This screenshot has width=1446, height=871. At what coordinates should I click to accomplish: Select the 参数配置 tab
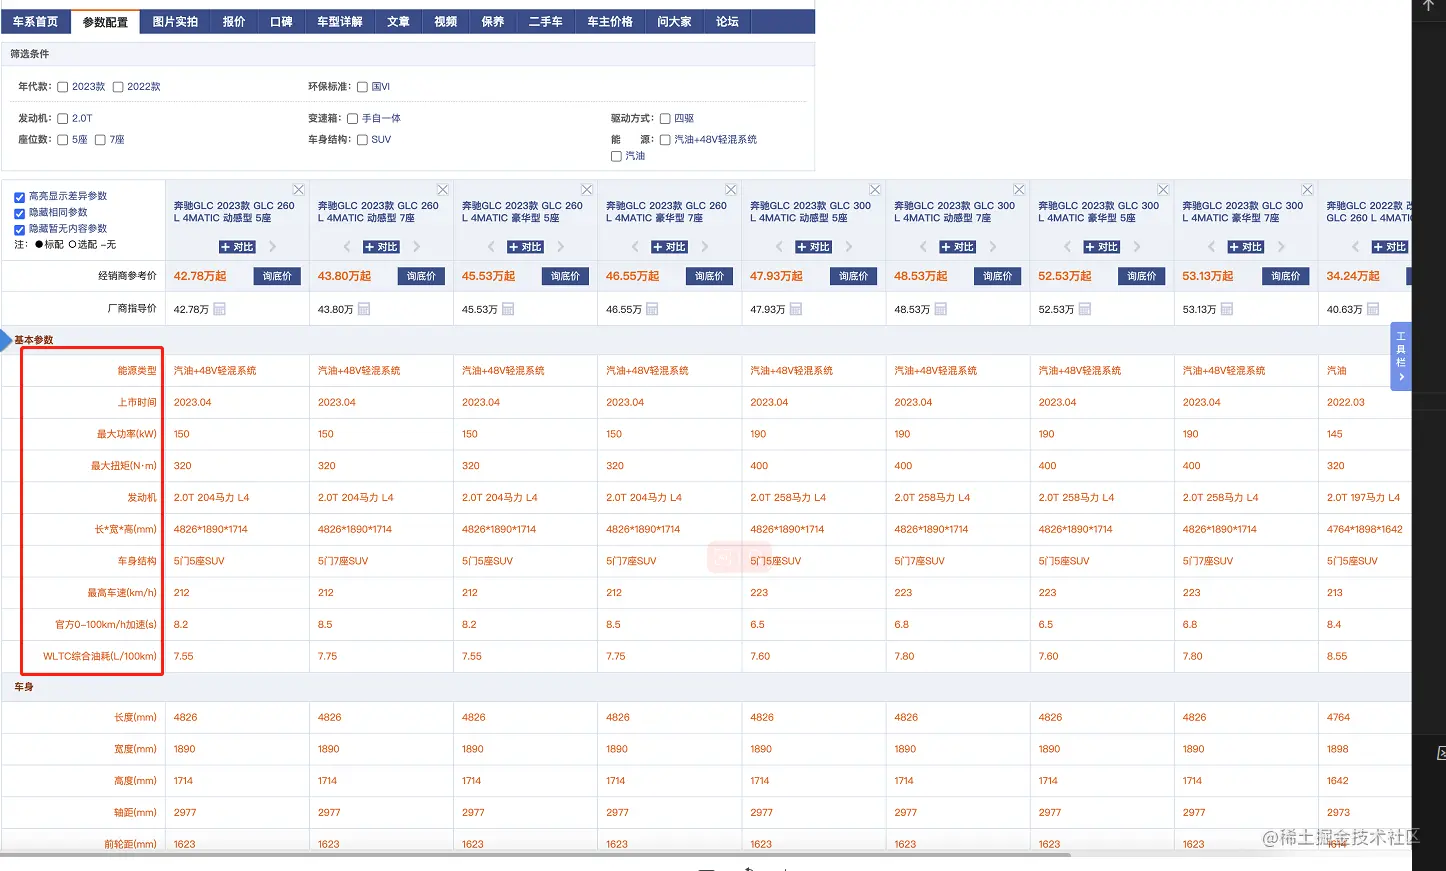pos(105,21)
